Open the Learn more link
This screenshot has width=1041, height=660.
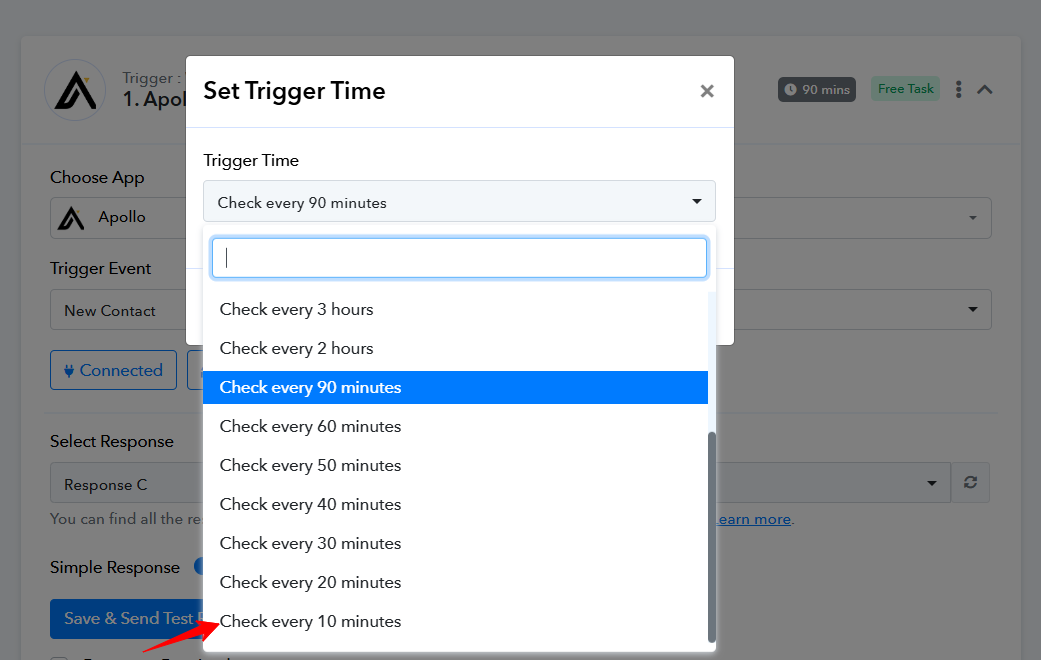[754, 519]
